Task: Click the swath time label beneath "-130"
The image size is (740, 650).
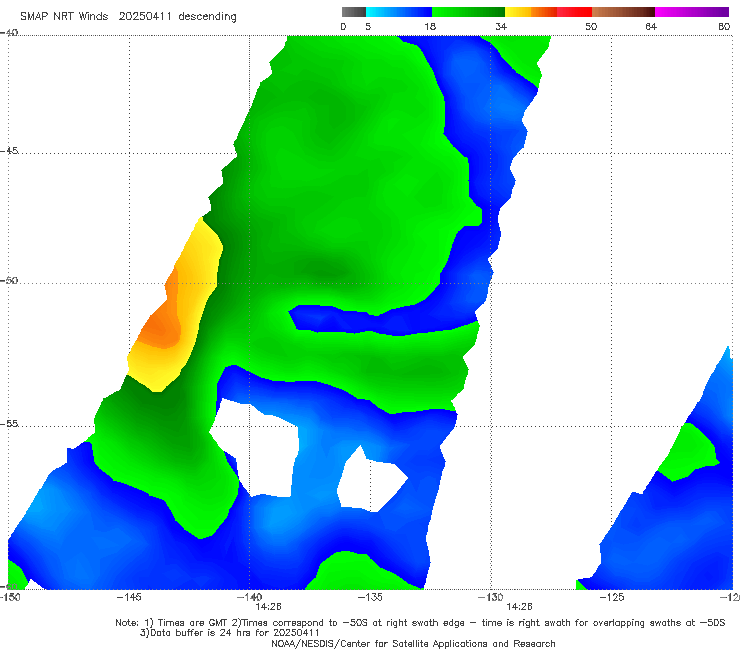Action: (x=519, y=607)
